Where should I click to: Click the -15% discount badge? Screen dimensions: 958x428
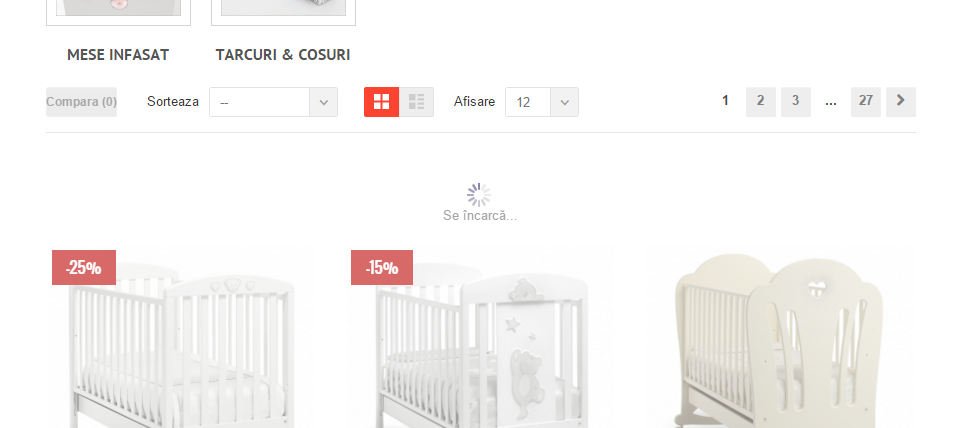pos(382,267)
